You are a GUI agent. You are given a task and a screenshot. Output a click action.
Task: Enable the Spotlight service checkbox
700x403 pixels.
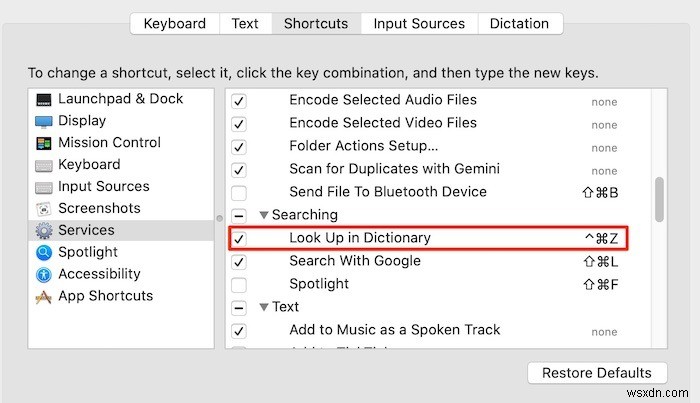point(239,284)
